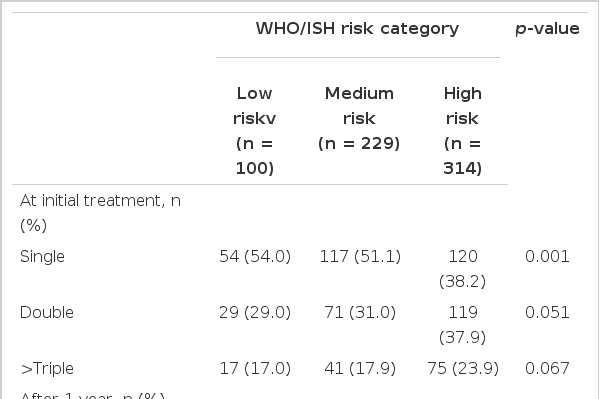Click the >Triple row label
599x399 pixels.
(47, 369)
